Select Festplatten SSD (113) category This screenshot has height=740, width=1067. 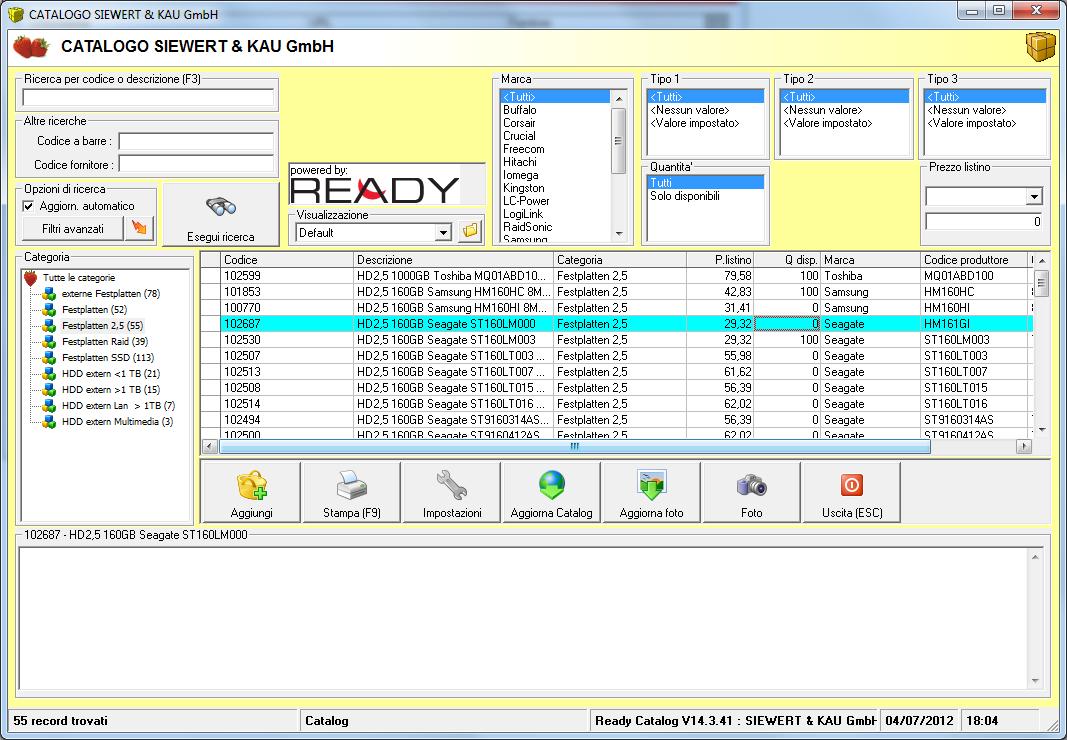click(x=107, y=358)
